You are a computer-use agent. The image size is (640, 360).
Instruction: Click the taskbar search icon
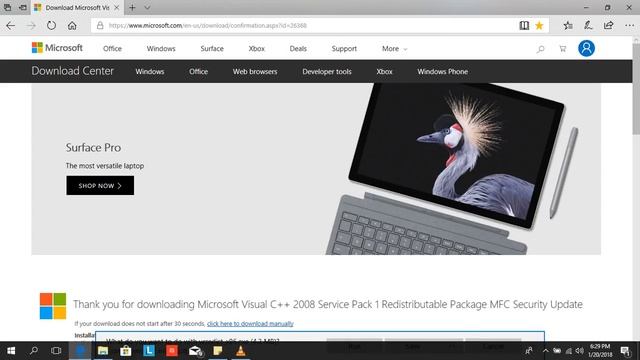(34, 351)
